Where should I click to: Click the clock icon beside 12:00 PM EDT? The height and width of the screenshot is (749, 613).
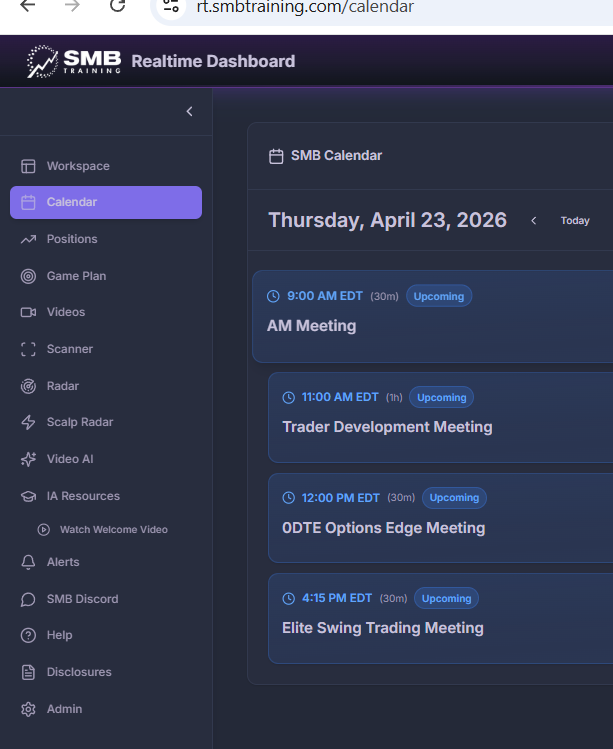coord(289,498)
